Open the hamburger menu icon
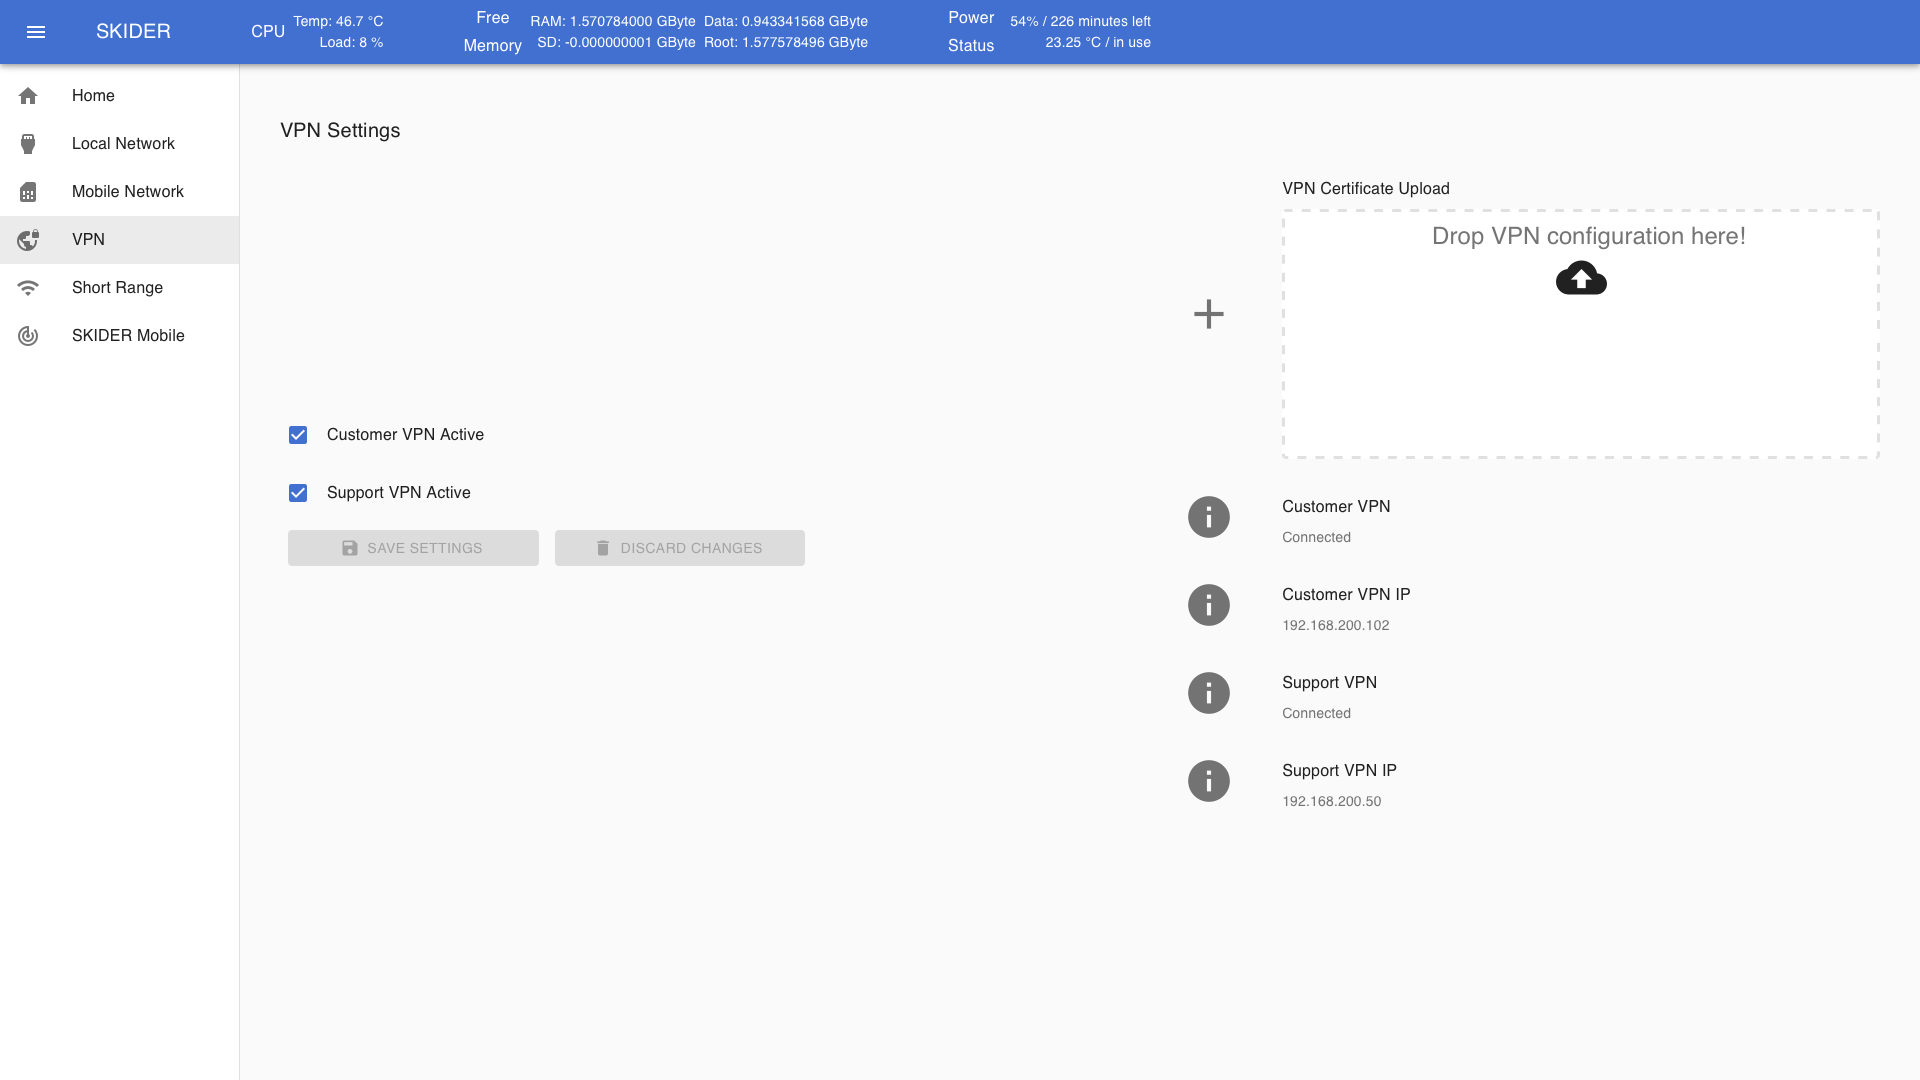 36,32
